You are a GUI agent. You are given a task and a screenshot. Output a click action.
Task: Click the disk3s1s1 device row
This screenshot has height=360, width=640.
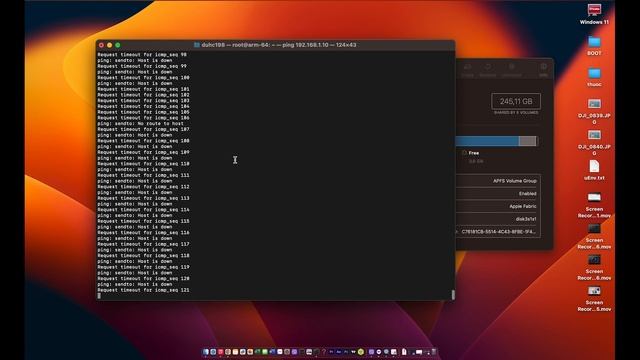click(x=498, y=219)
